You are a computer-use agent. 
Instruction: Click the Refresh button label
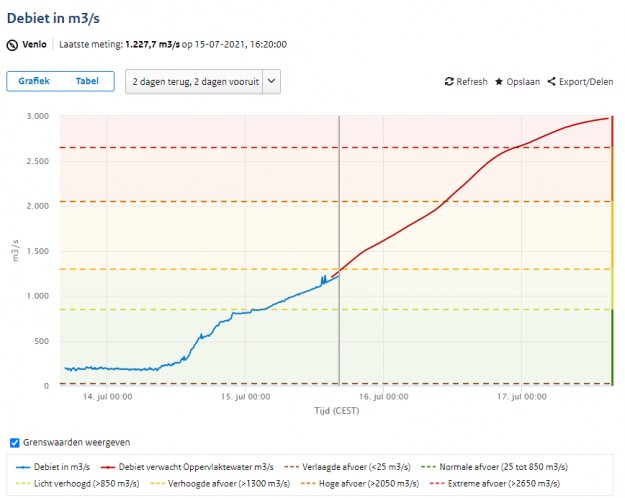(x=472, y=82)
